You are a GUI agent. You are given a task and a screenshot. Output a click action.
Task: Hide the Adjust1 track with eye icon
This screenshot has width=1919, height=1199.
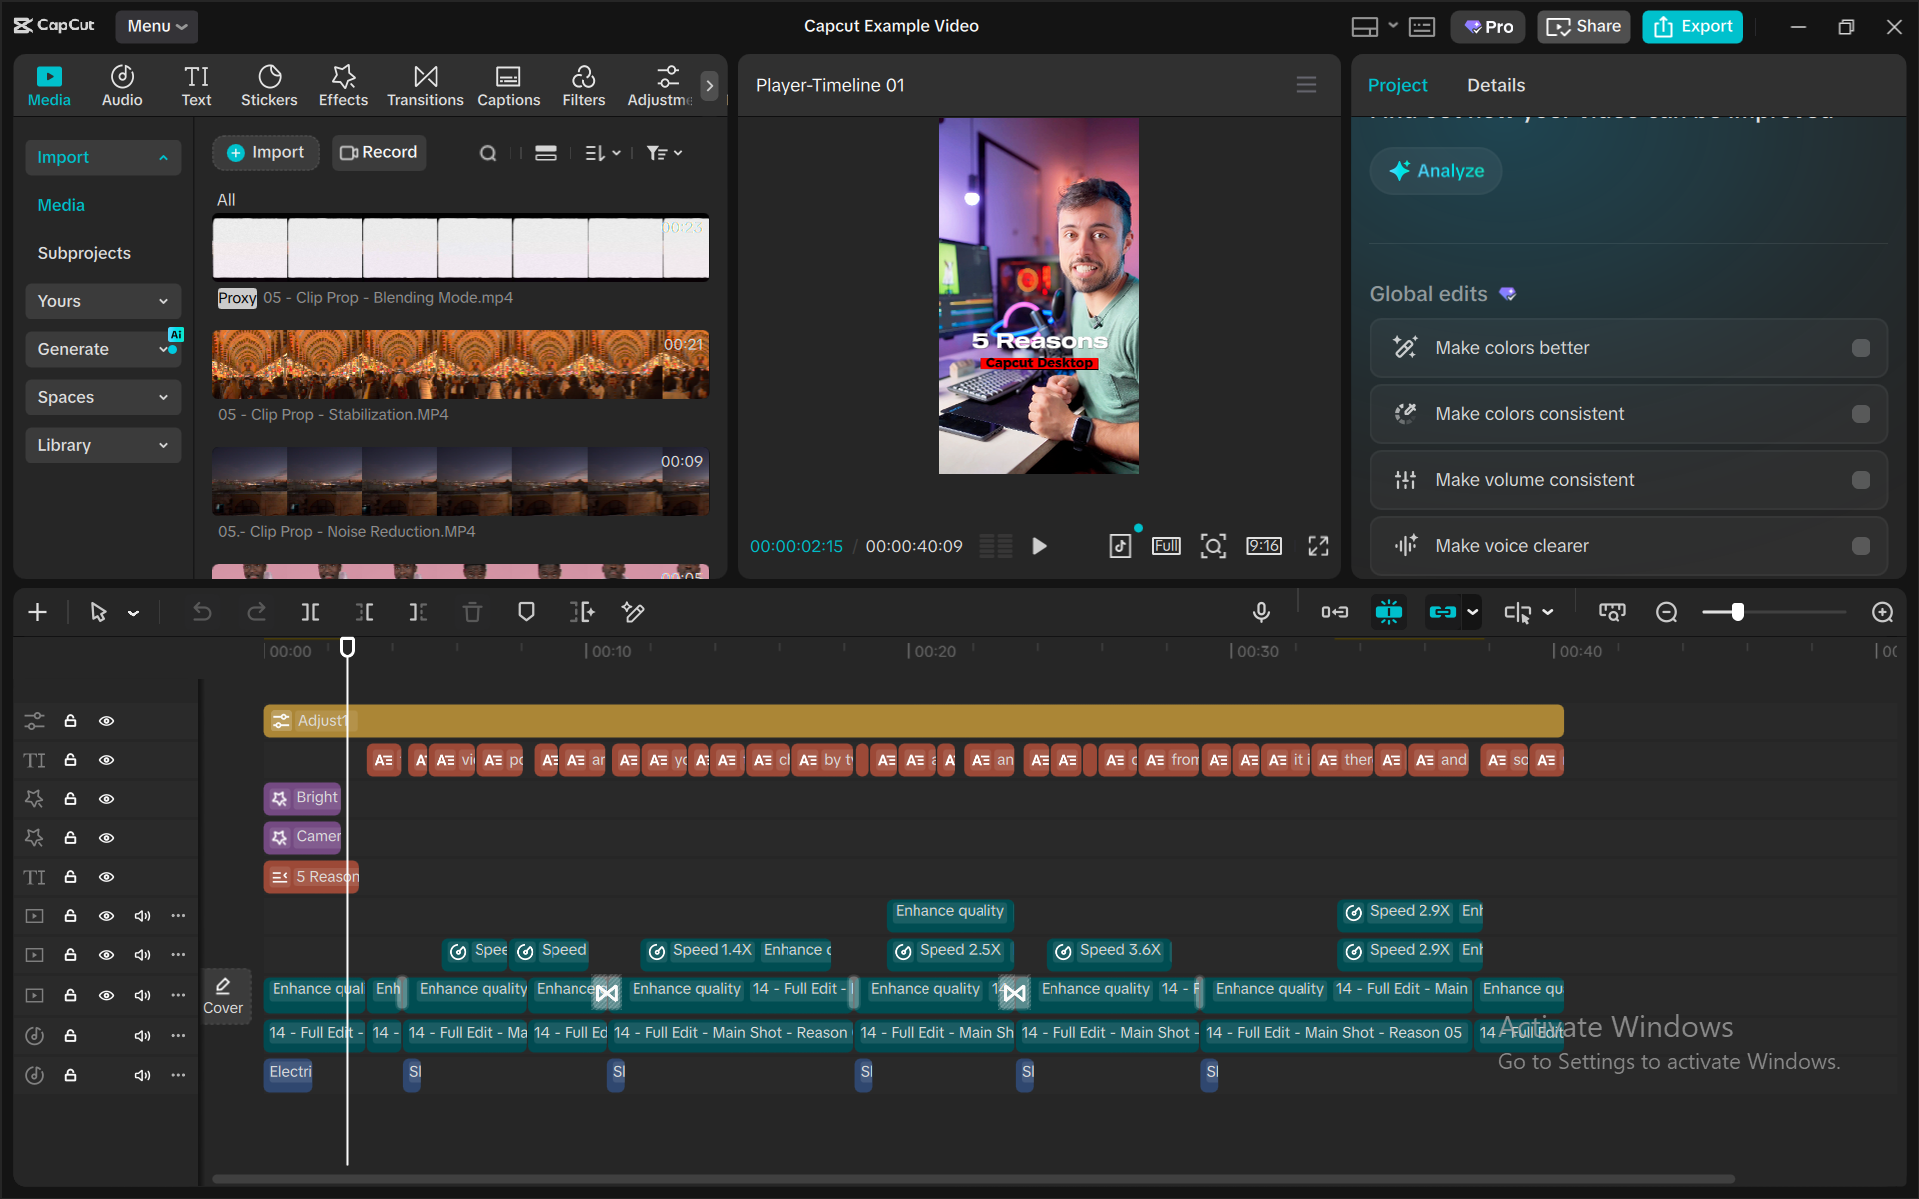(x=106, y=721)
